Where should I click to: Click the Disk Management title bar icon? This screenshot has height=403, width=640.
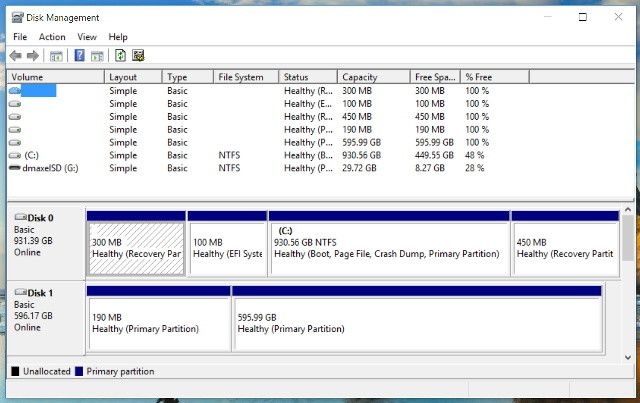[18, 18]
